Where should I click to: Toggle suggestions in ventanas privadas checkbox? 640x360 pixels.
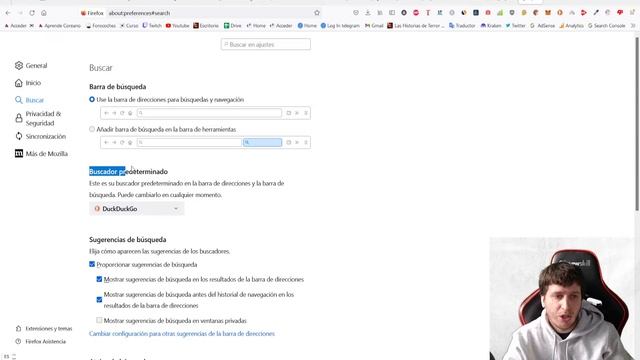click(99, 320)
